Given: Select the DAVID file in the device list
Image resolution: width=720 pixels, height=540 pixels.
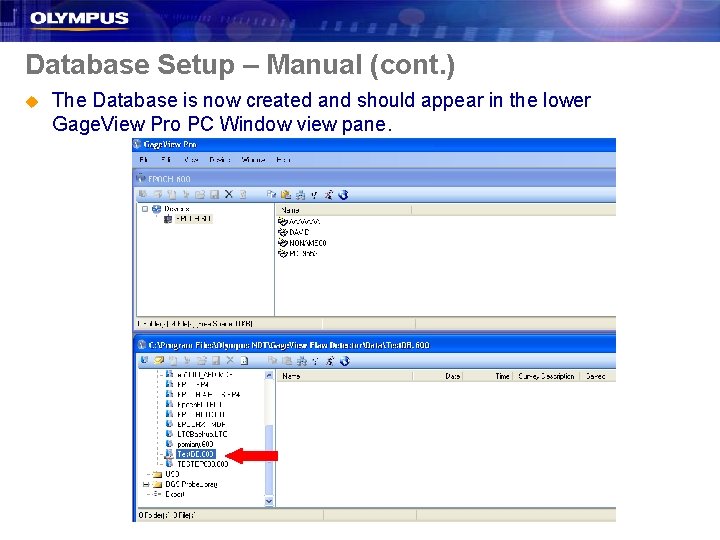Looking at the screenshot, I should pyautogui.click(x=299, y=232).
